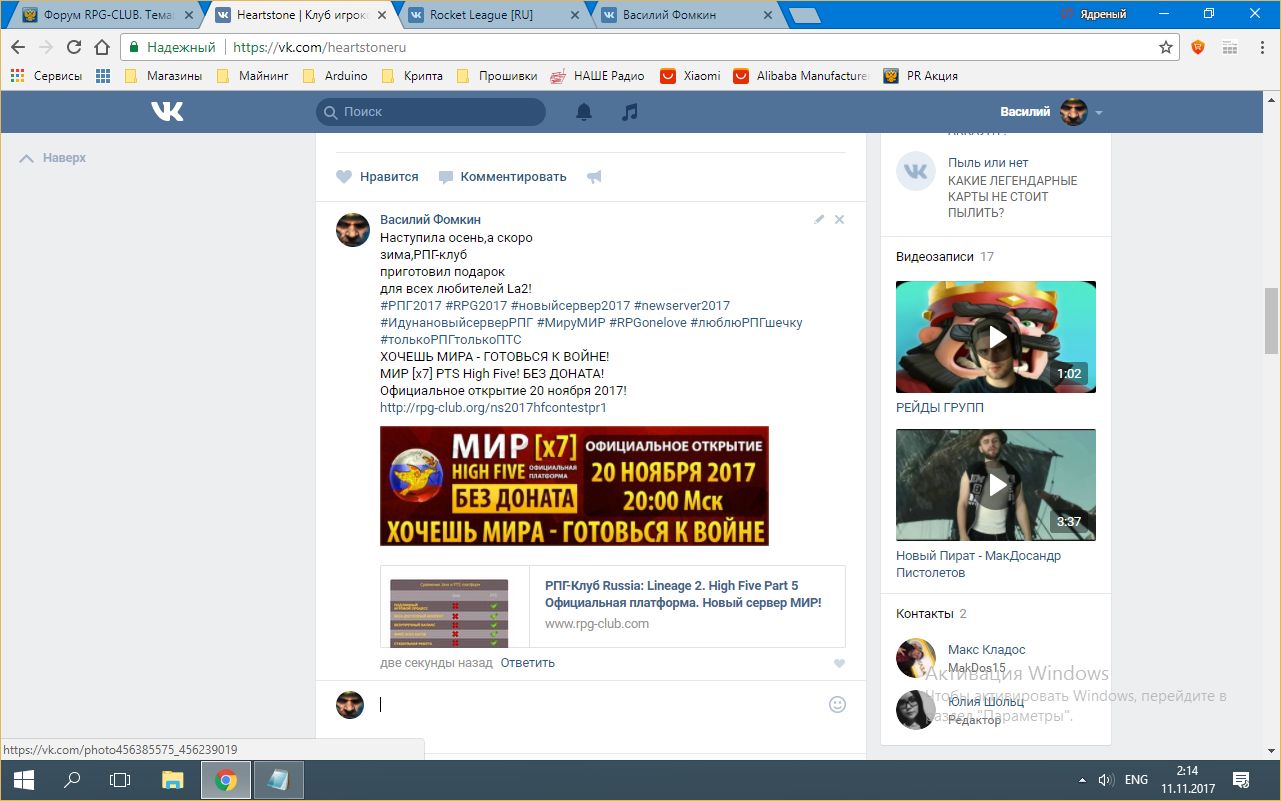Click the Ответить reply link
1281x801 pixels.
(x=527, y=663)
